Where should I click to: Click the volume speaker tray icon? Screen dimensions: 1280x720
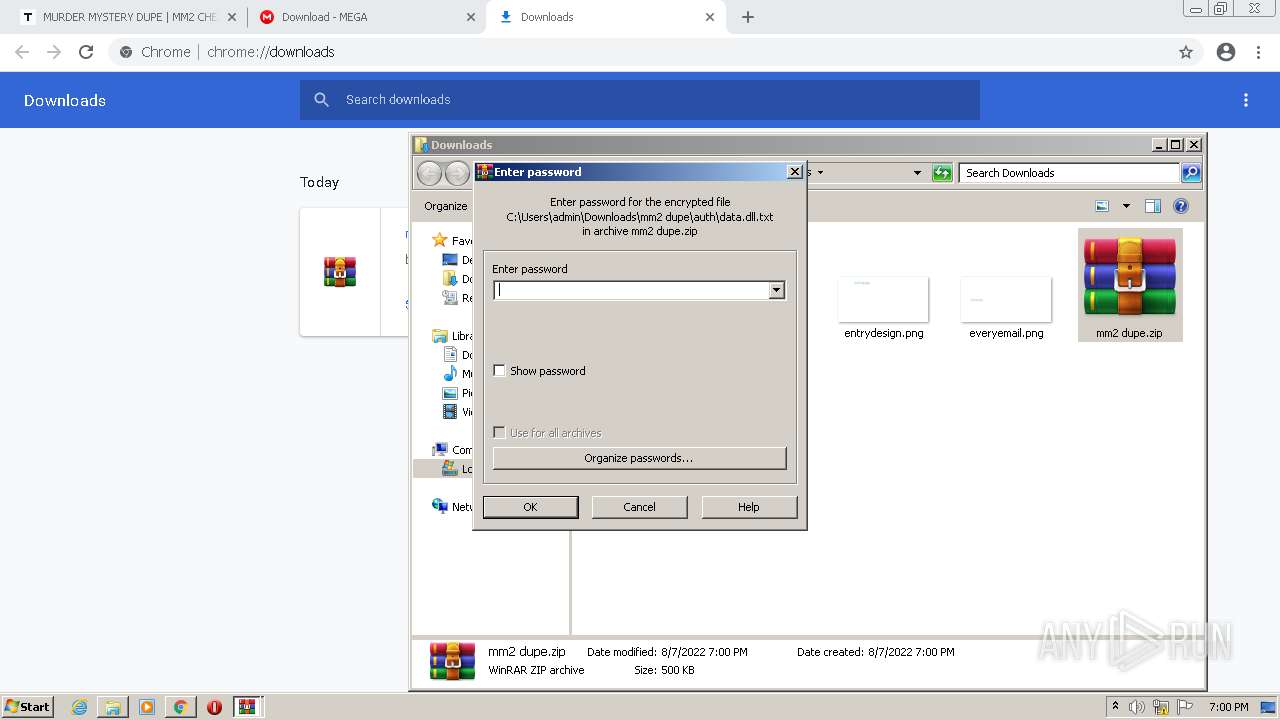[x=1137, y=707]
